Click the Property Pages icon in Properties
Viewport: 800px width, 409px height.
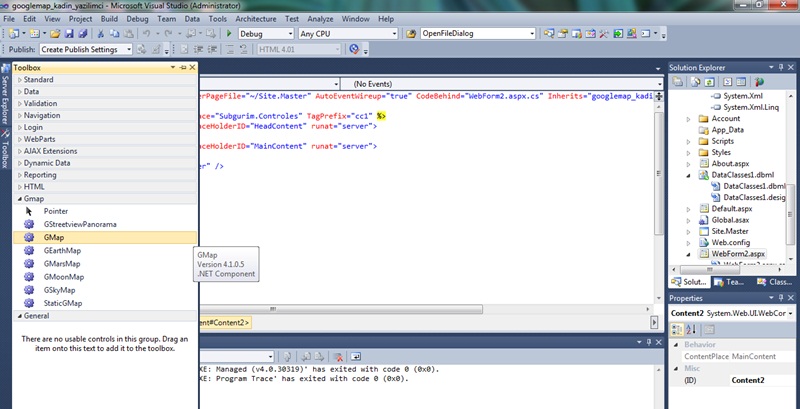pos(709,329)
